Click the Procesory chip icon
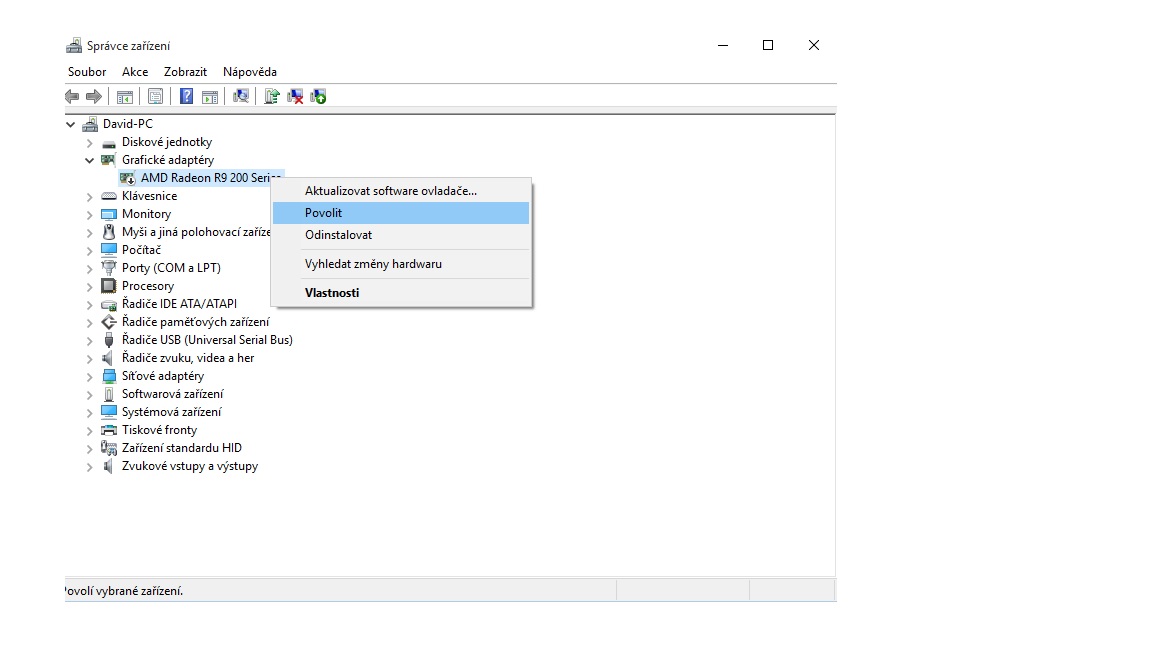1152x648 pixels. pos(109,286)
